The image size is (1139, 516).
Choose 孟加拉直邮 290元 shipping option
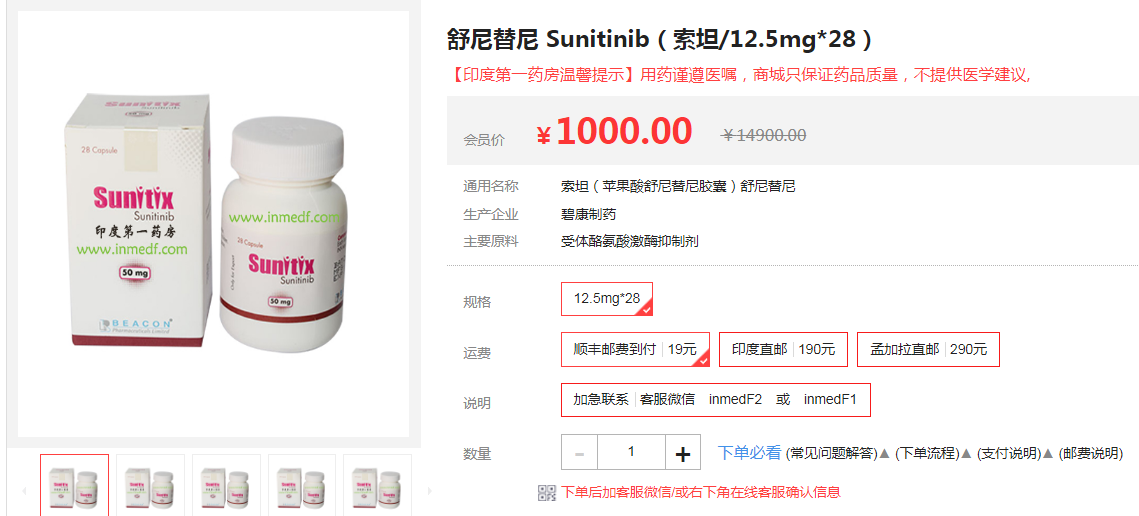pyautogui.click(x=928, y=349)
